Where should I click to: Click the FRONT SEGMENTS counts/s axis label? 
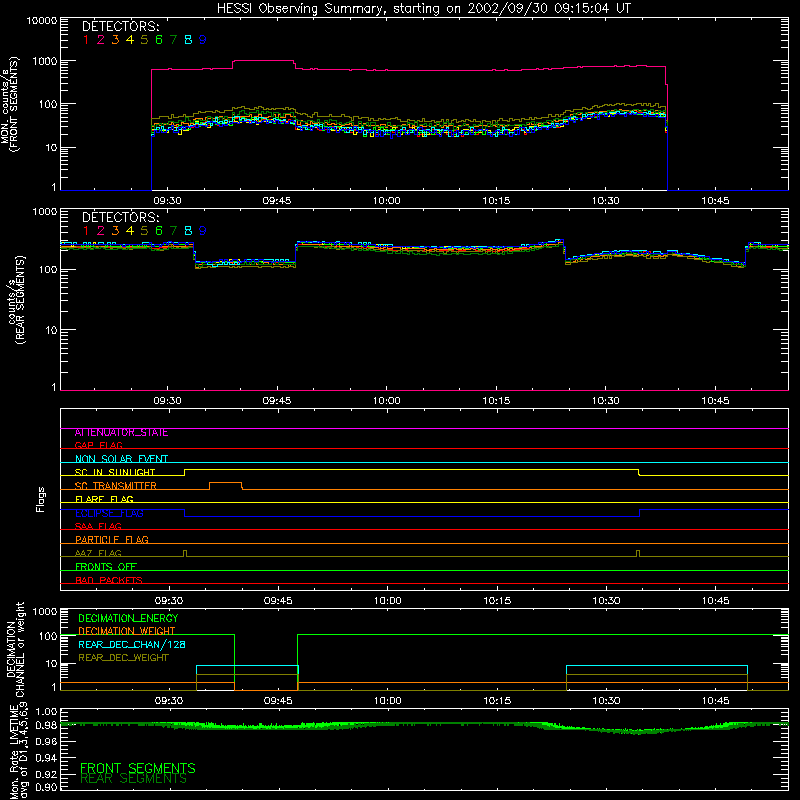[10, 104]
